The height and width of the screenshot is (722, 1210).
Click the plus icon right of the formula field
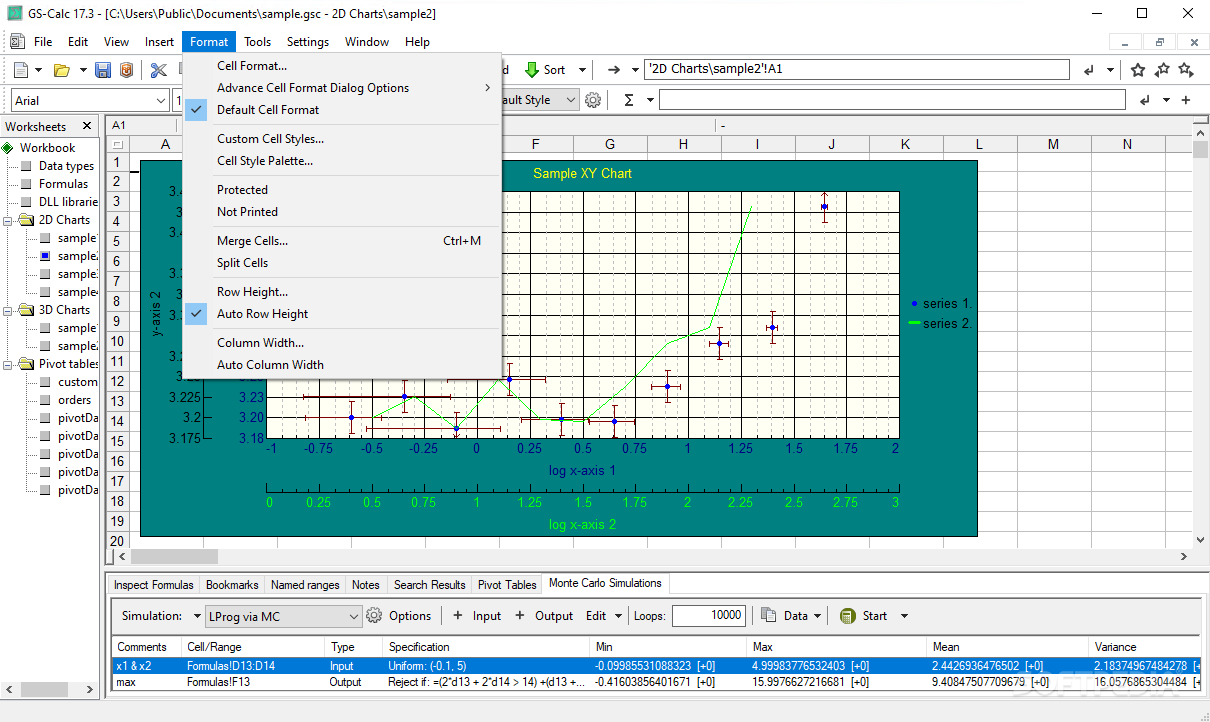click(x=1186, y=100)
